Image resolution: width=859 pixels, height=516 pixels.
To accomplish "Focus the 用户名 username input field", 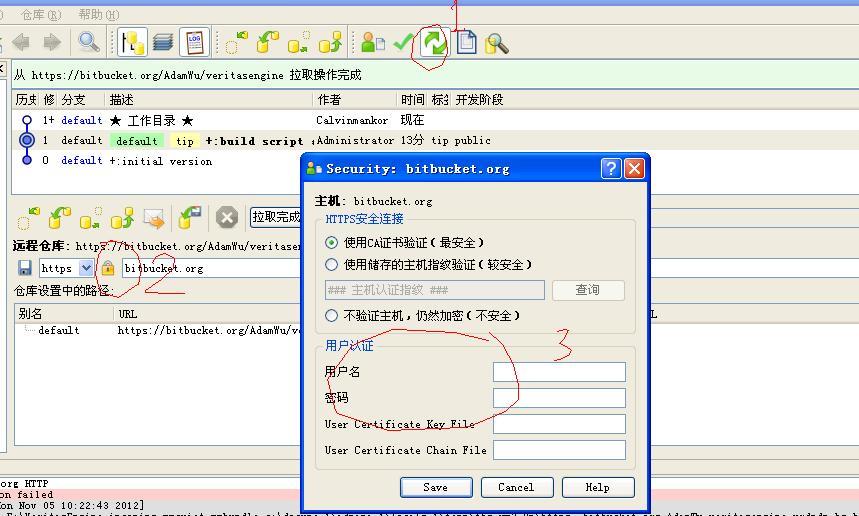I will pos(559,371).
